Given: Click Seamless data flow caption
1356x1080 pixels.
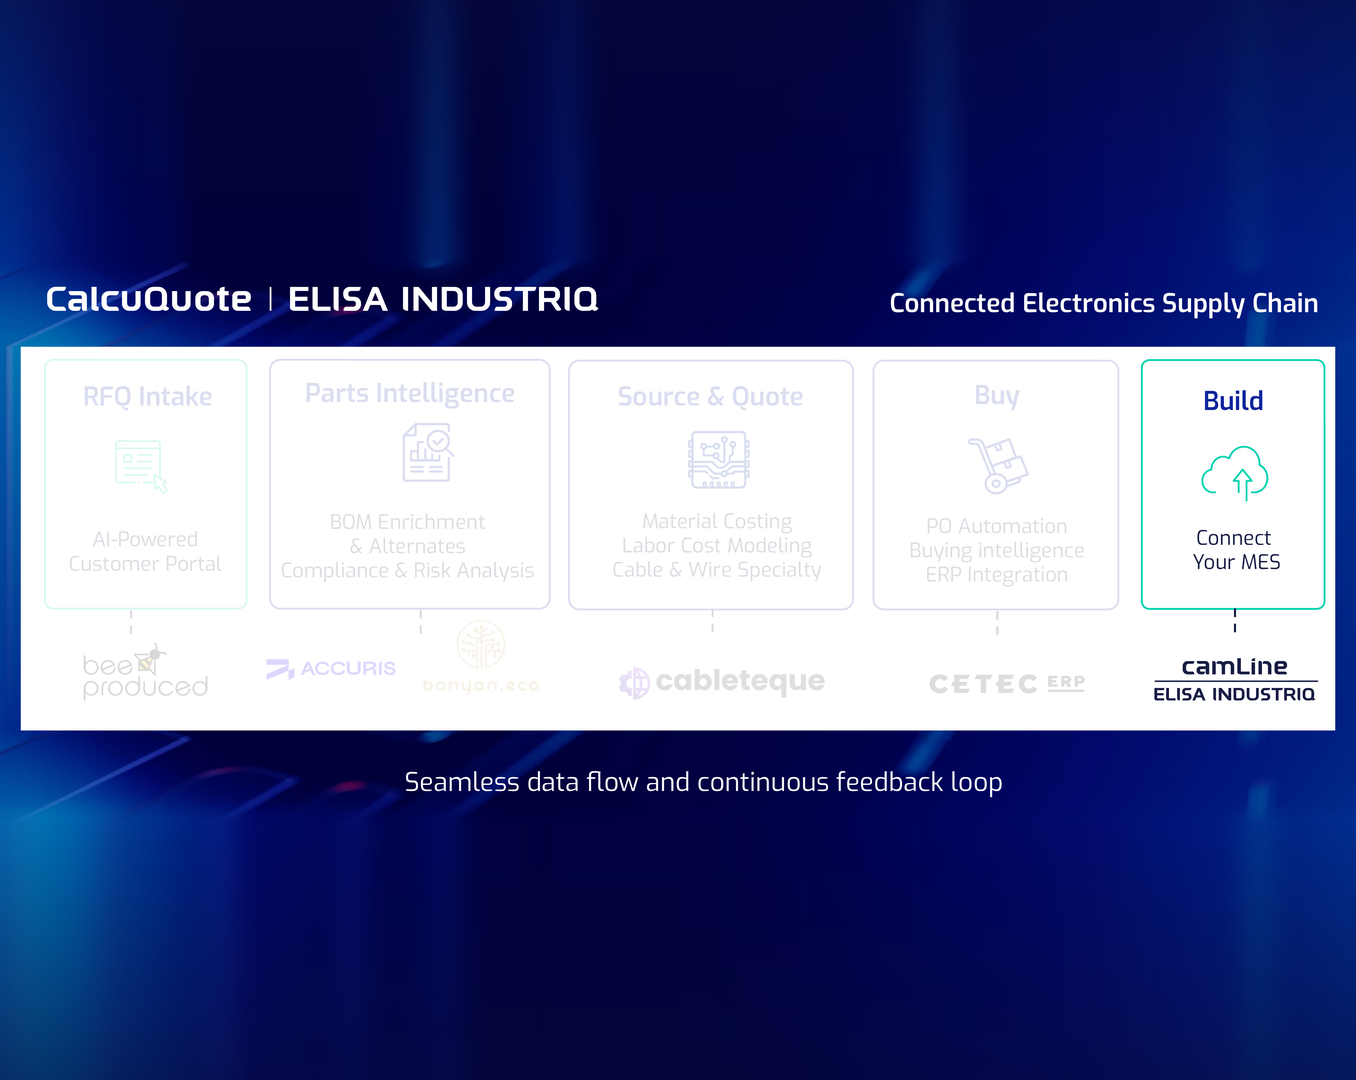Looking at the screenshot, I should [703, 782].
